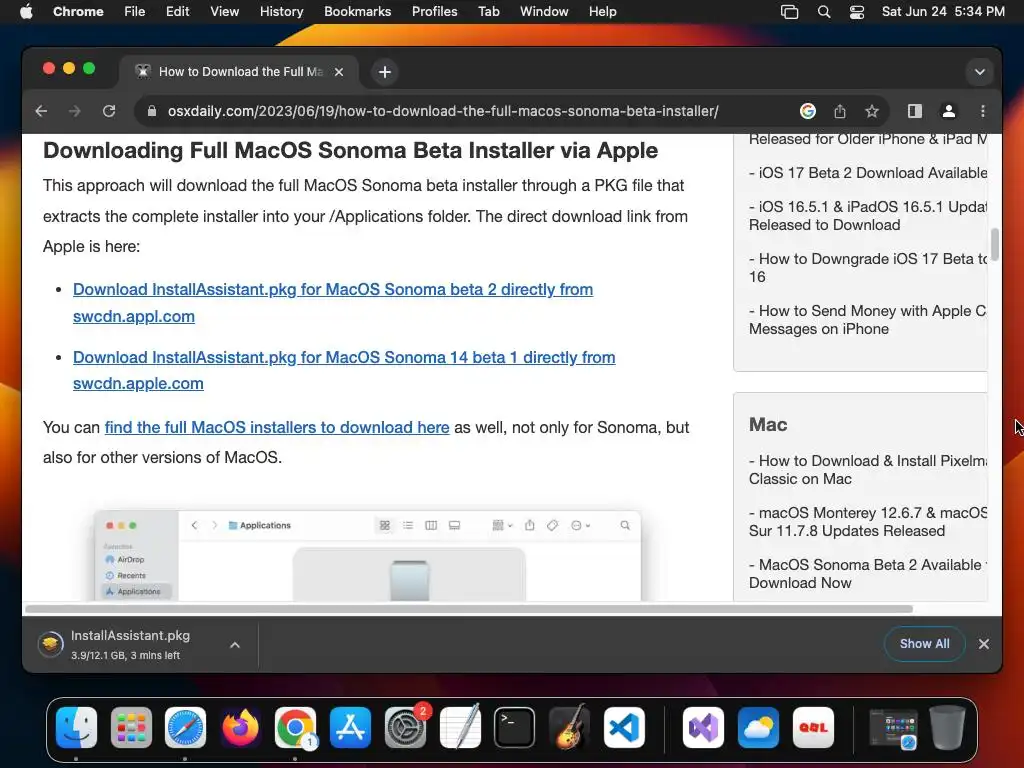1024x768 pixels.
Task: Open 'macOS Monterey 12.6.7' updates article
Action: click(868, 522)
